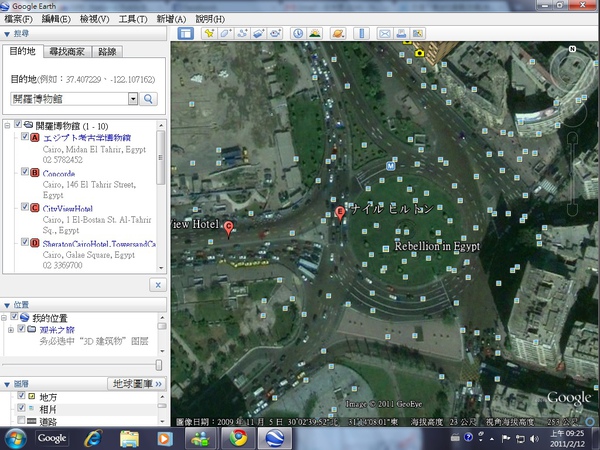This screenshot has width=600, height=450.
Task: Click red marker C on the map
Action: (x=228, y=228)
